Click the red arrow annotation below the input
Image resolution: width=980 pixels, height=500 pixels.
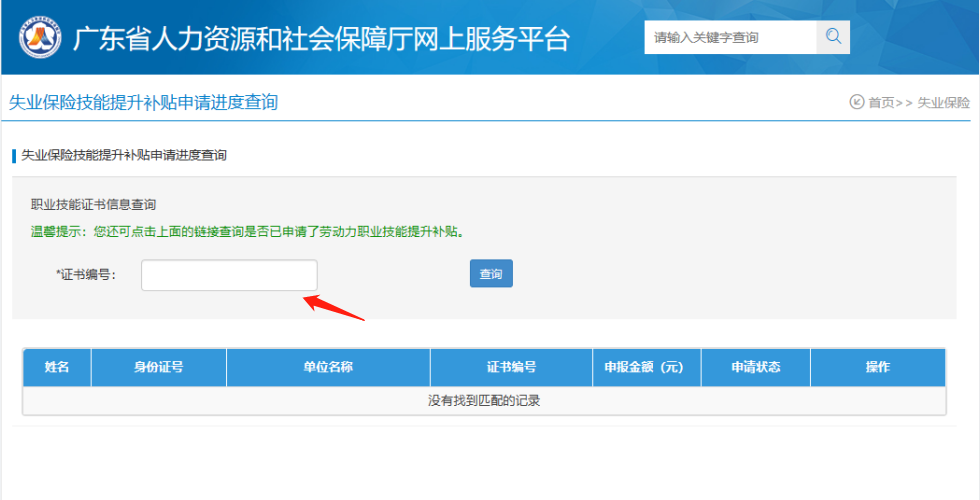(x=334, y=306)
